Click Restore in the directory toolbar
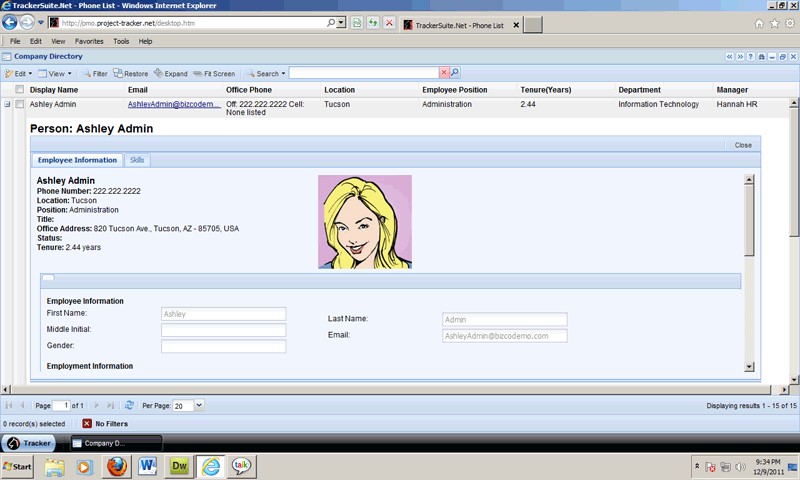Viewport: 800px width, 480px height. 131,73
